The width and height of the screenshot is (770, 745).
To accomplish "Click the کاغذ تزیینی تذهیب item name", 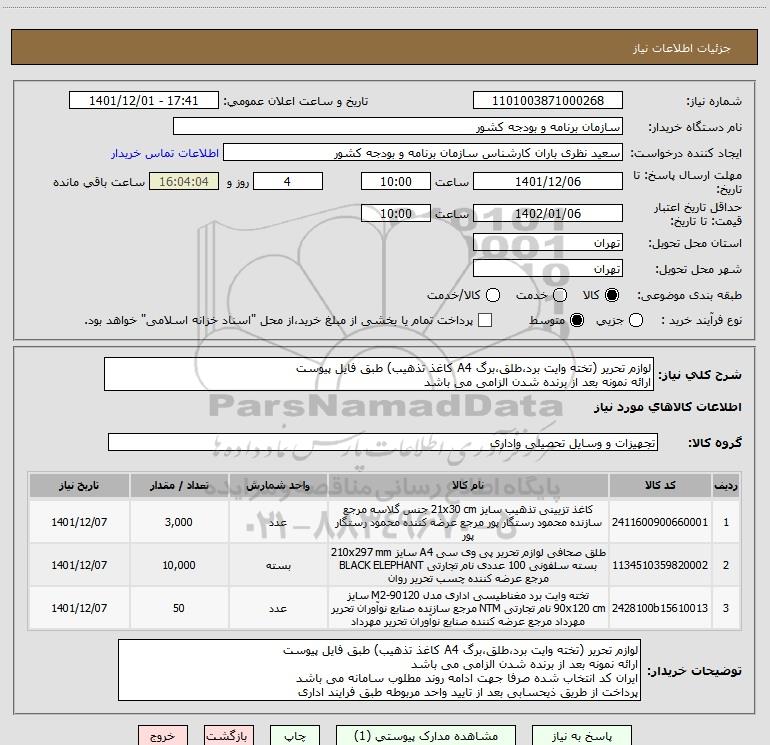I will (x=468, y=523).
